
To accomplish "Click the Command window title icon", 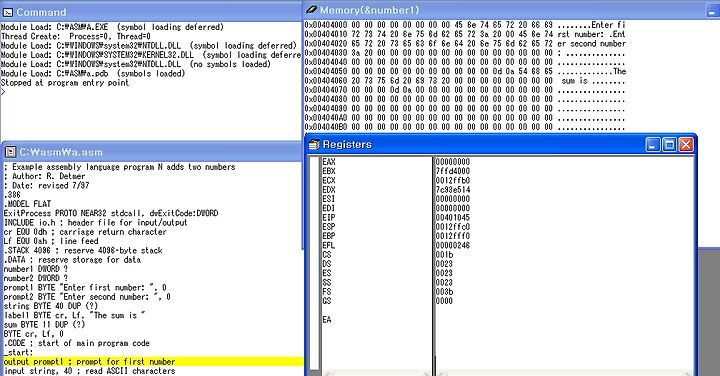I will point(8,12).
